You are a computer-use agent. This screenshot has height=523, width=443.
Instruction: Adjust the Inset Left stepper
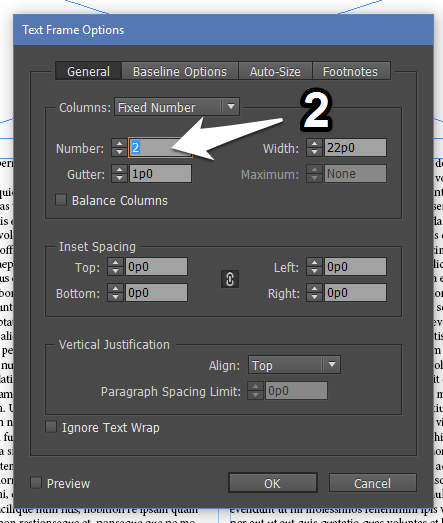(314, 267)
